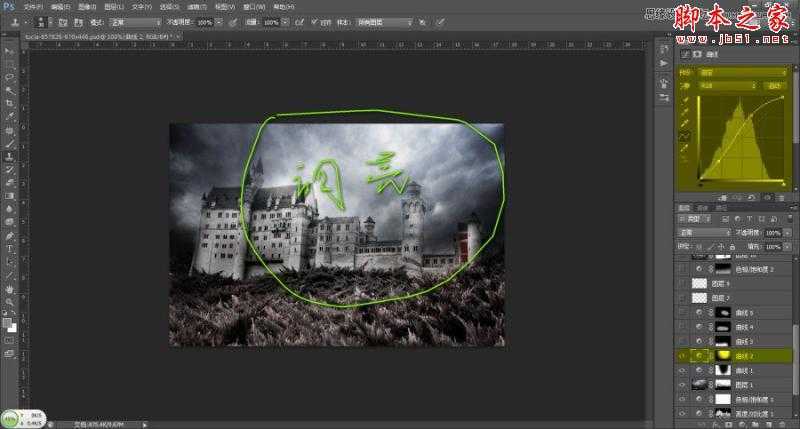This screenshot has width=800, height=429.
Task: Select the Brush tool
Action: [9, 143]
